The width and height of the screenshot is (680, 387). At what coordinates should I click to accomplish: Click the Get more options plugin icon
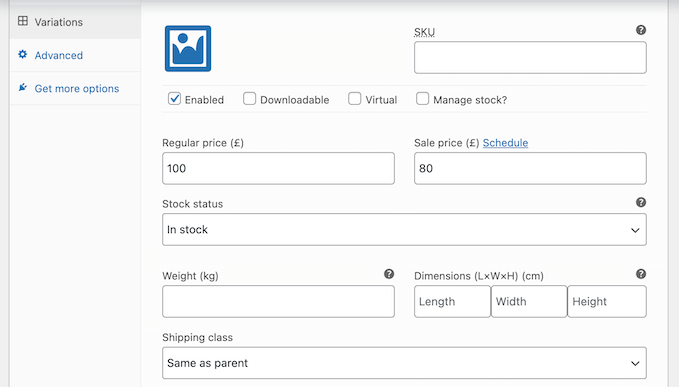[23, 88]
